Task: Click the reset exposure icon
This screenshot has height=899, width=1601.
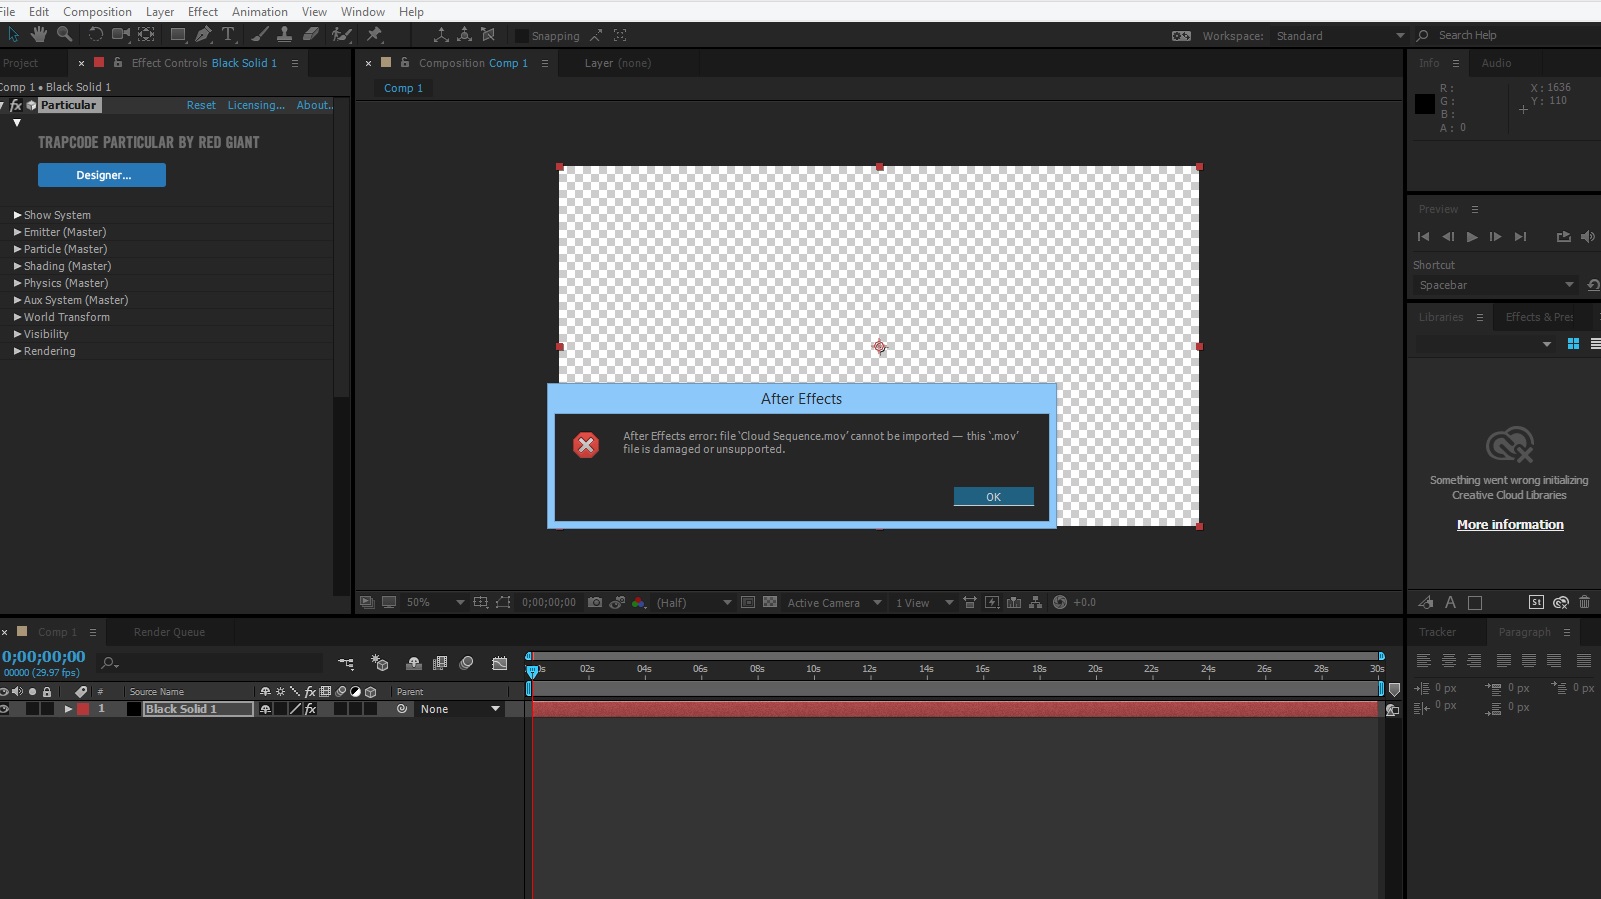Action: tap(1060, 603)
